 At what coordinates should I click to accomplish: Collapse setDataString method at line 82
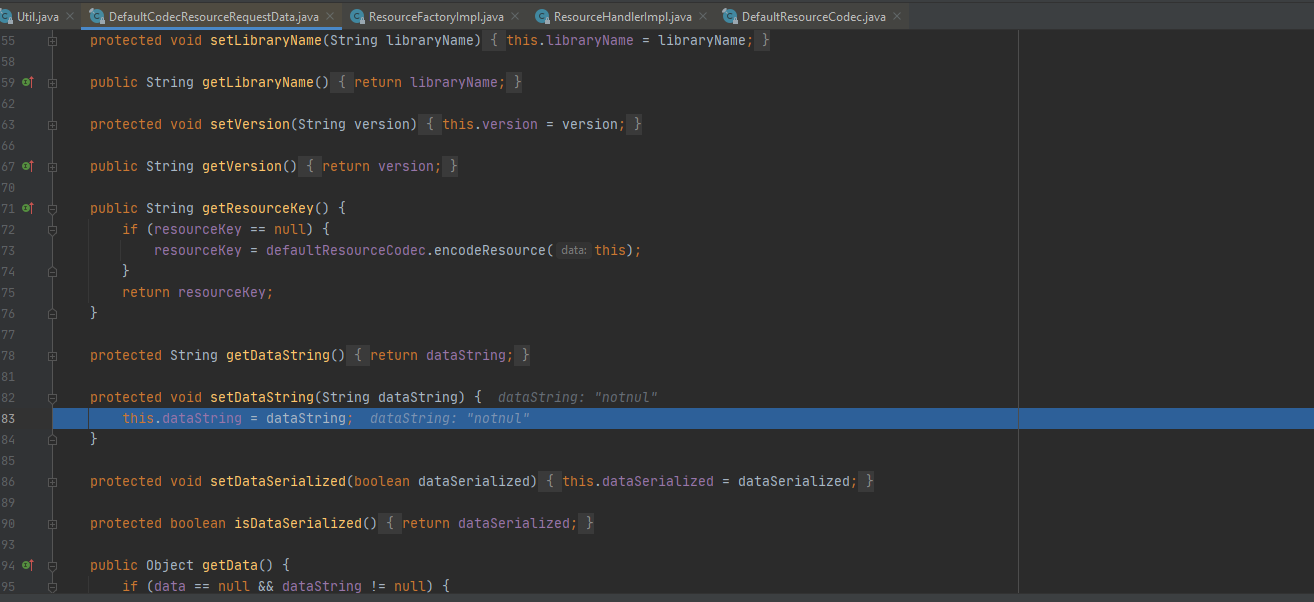pyautogui.click(x=52, y=397)
